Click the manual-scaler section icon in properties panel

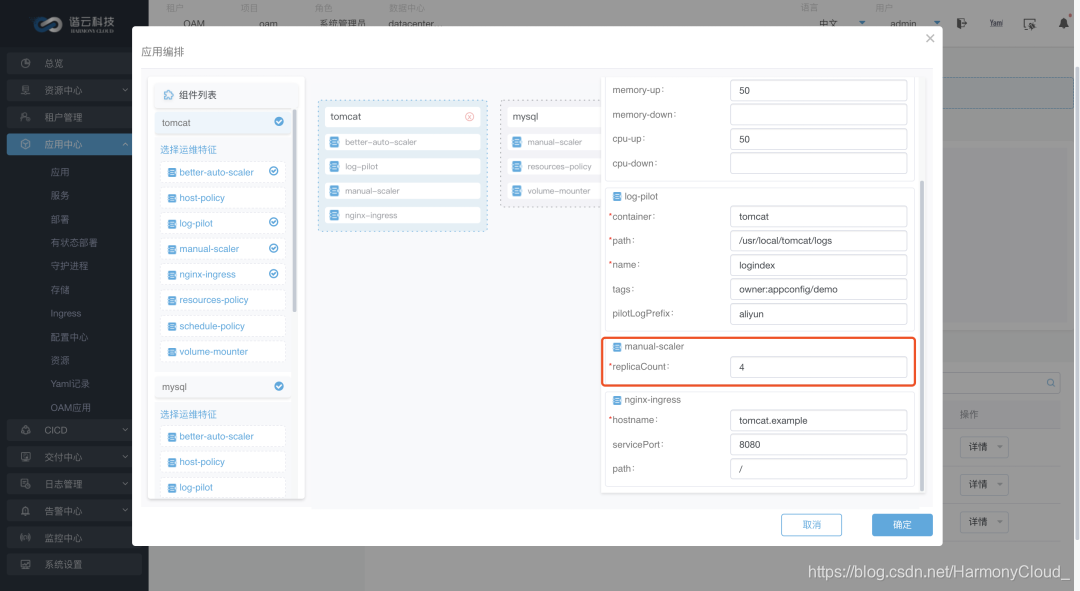[617, 347]
